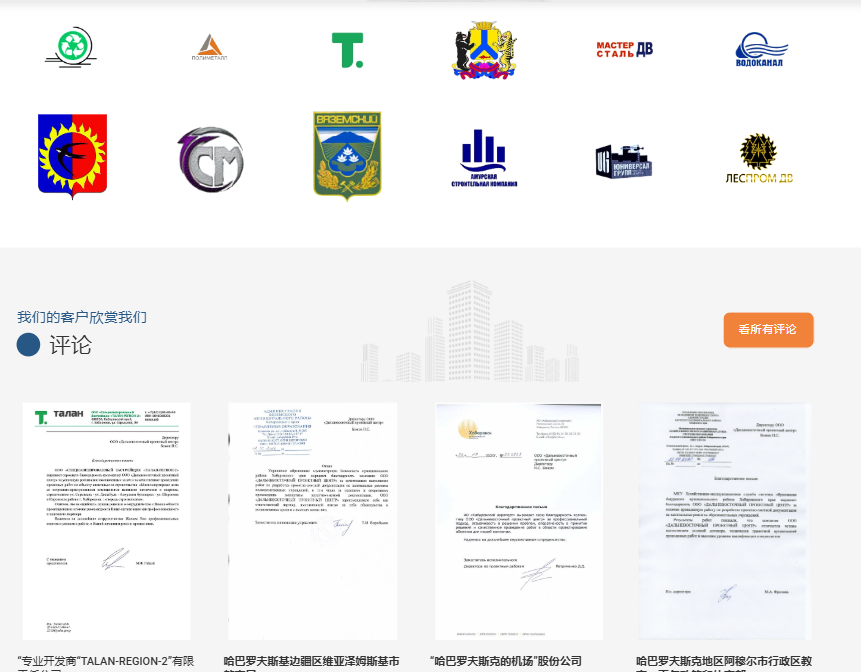Click the red and blue bird coat of arms
Screen dimensions: 861x672
[x=72, y=157]
